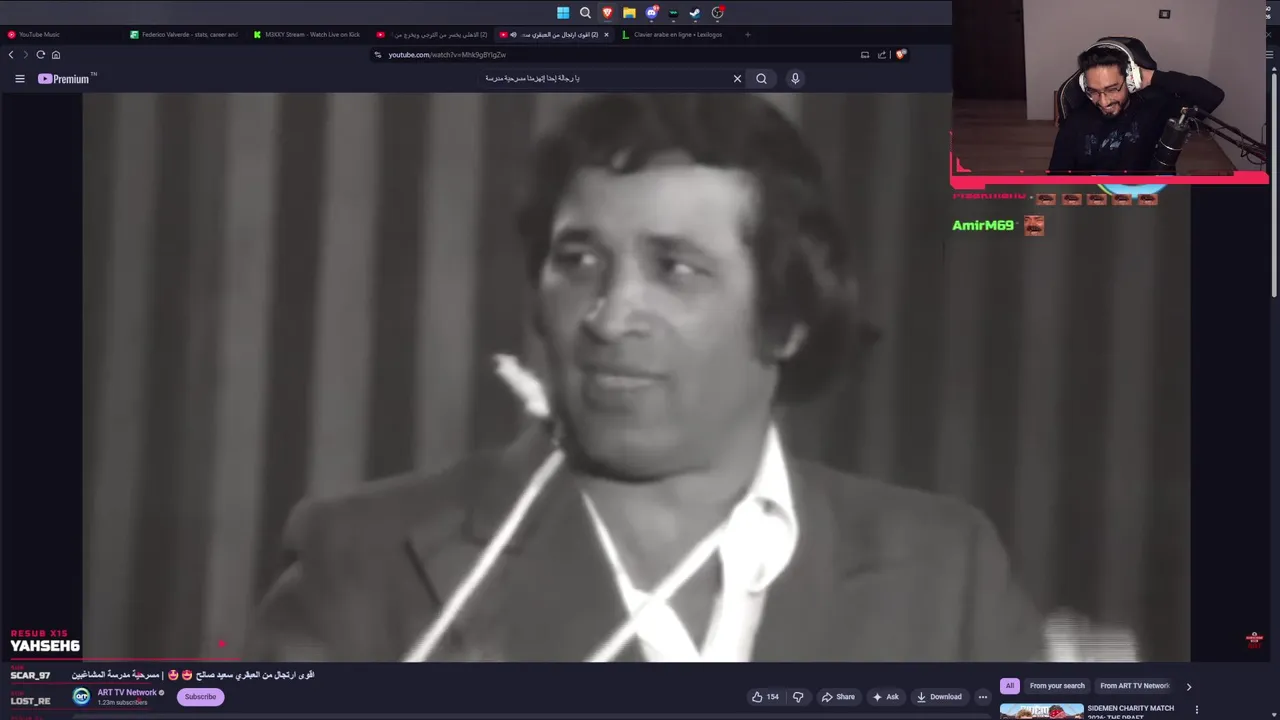Open the ART TV Network channel avatar
This screenshot has height=720, width=1280.
tap(81, 697)
